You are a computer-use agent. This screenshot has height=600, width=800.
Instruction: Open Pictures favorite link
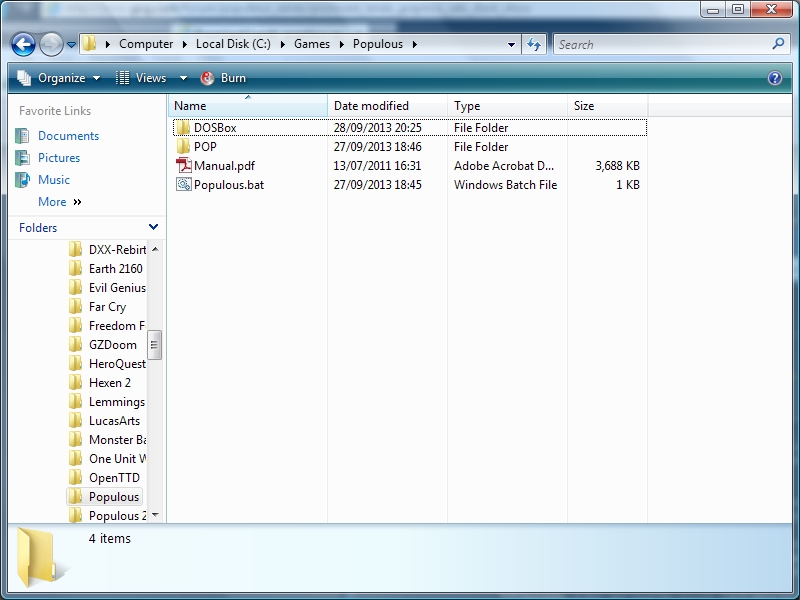point(59,158)
